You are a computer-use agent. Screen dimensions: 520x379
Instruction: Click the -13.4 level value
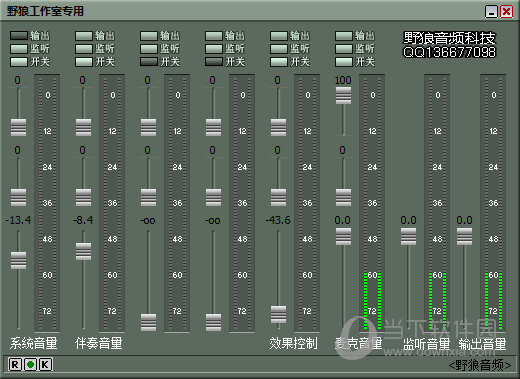point(19,220)
